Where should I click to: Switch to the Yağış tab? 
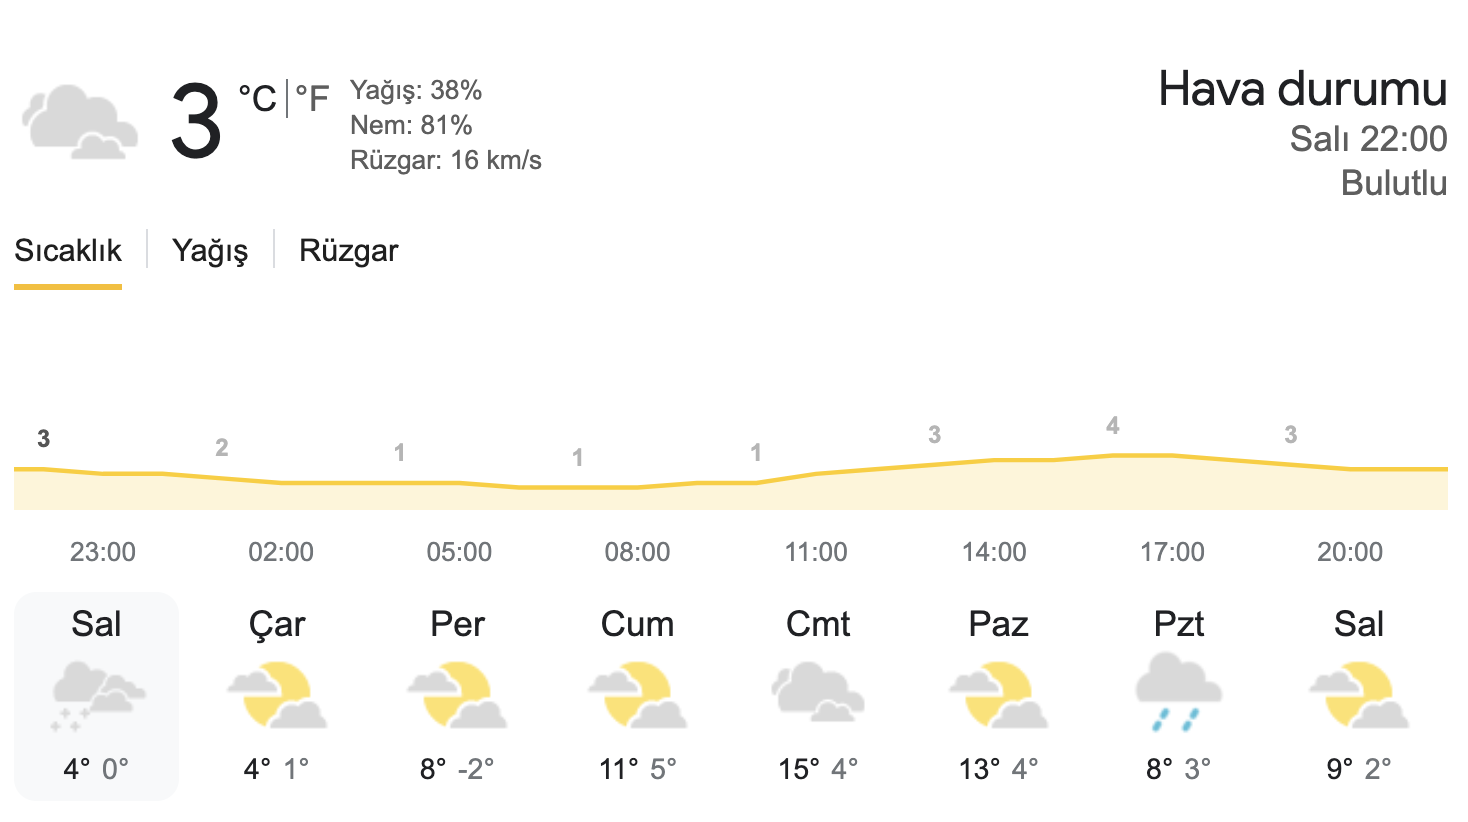pyautogui.click(x=210, y=250)
